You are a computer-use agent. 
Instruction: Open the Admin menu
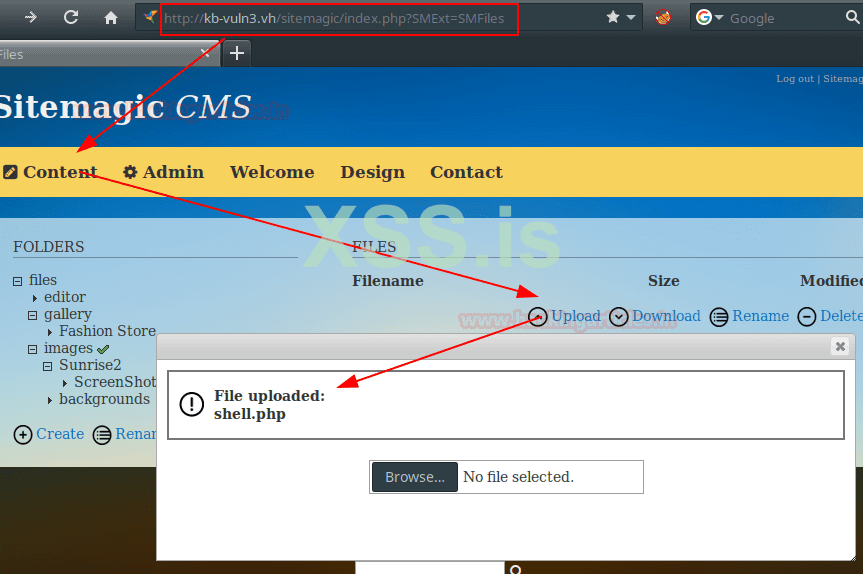click(x=173, y=172)
